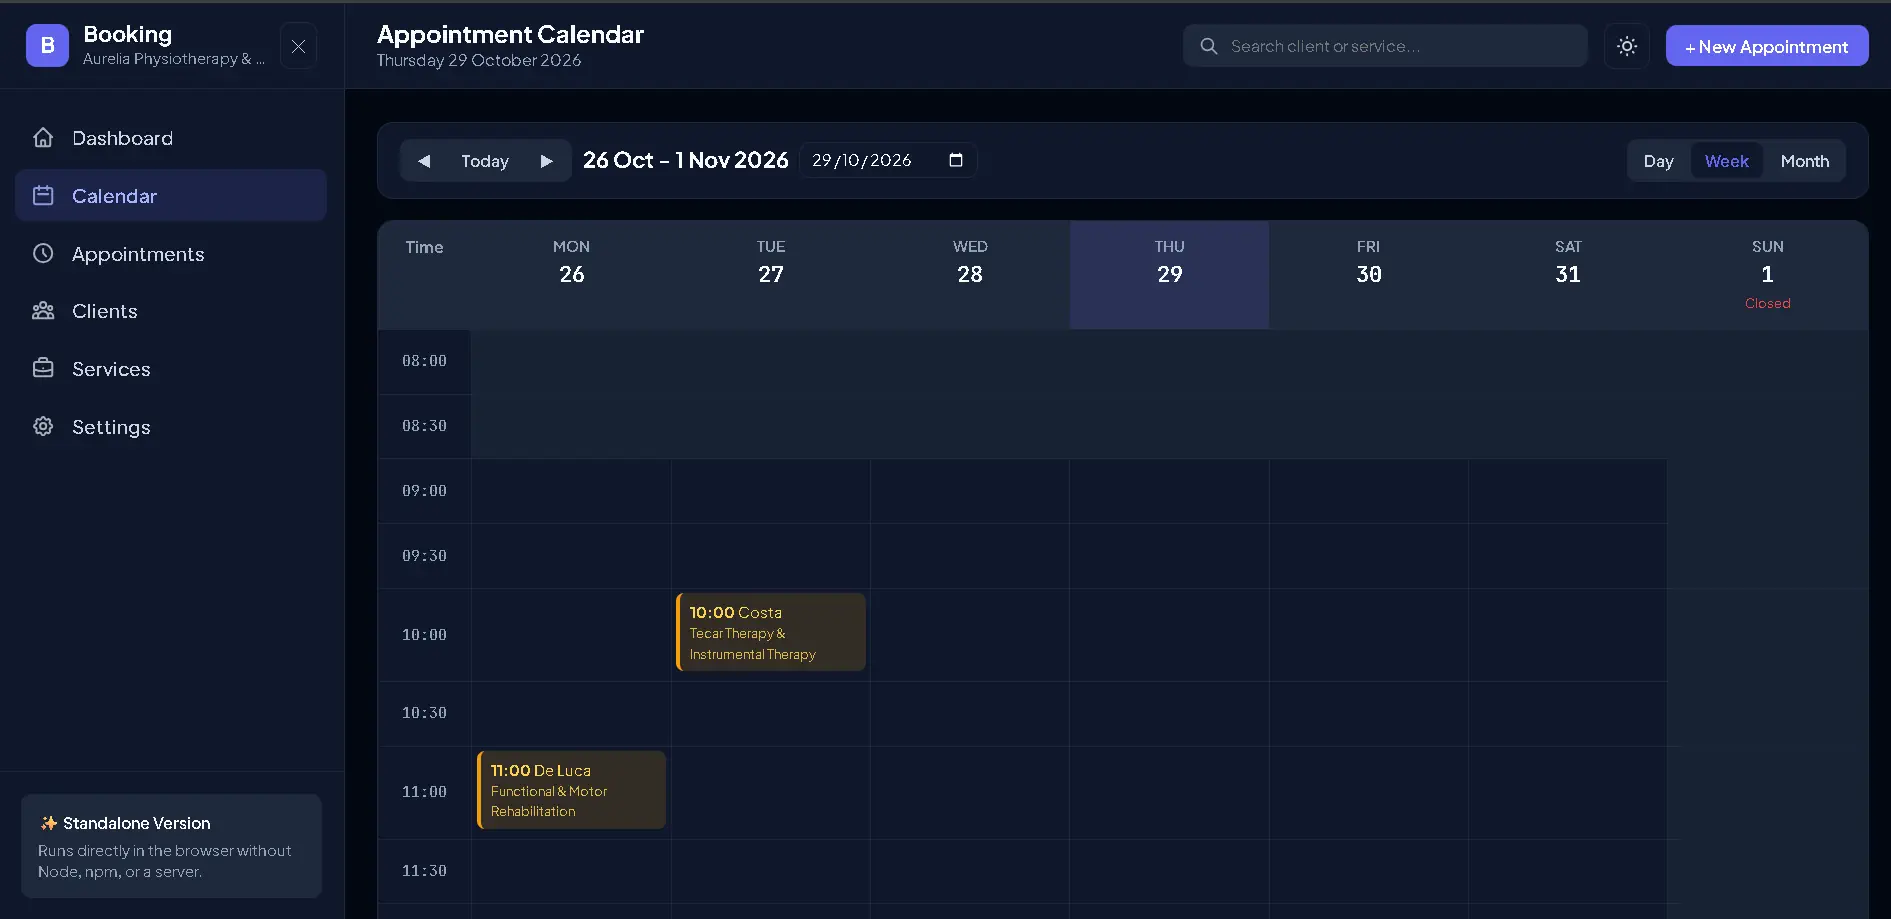Click the Standalone Version sparkle icon
This screenshot has height=919, width=1891.
point(48,823)
